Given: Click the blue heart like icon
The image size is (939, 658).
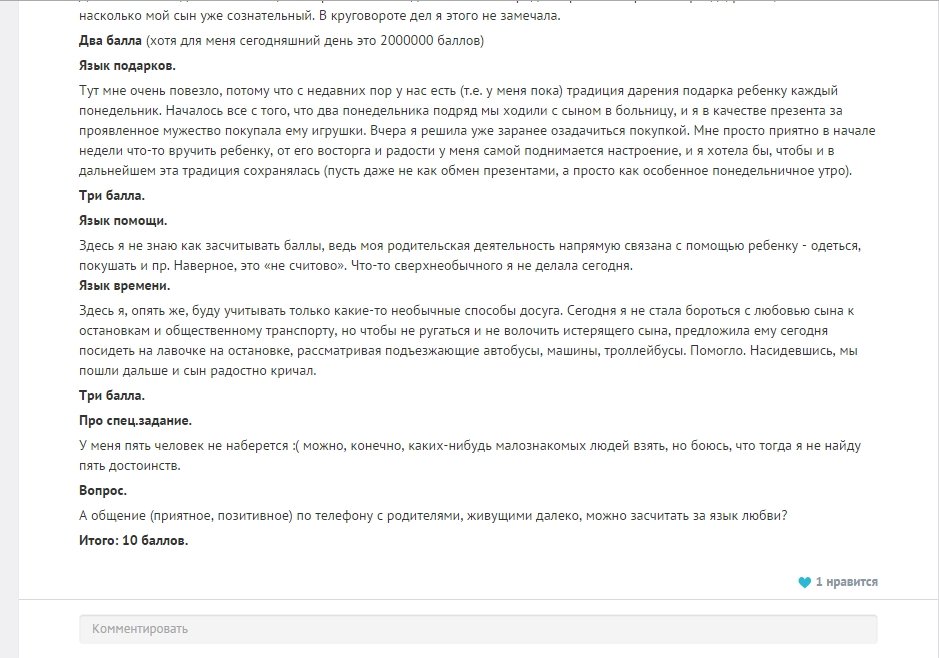Looking at the screenshot, I should (x=804, y=582).
